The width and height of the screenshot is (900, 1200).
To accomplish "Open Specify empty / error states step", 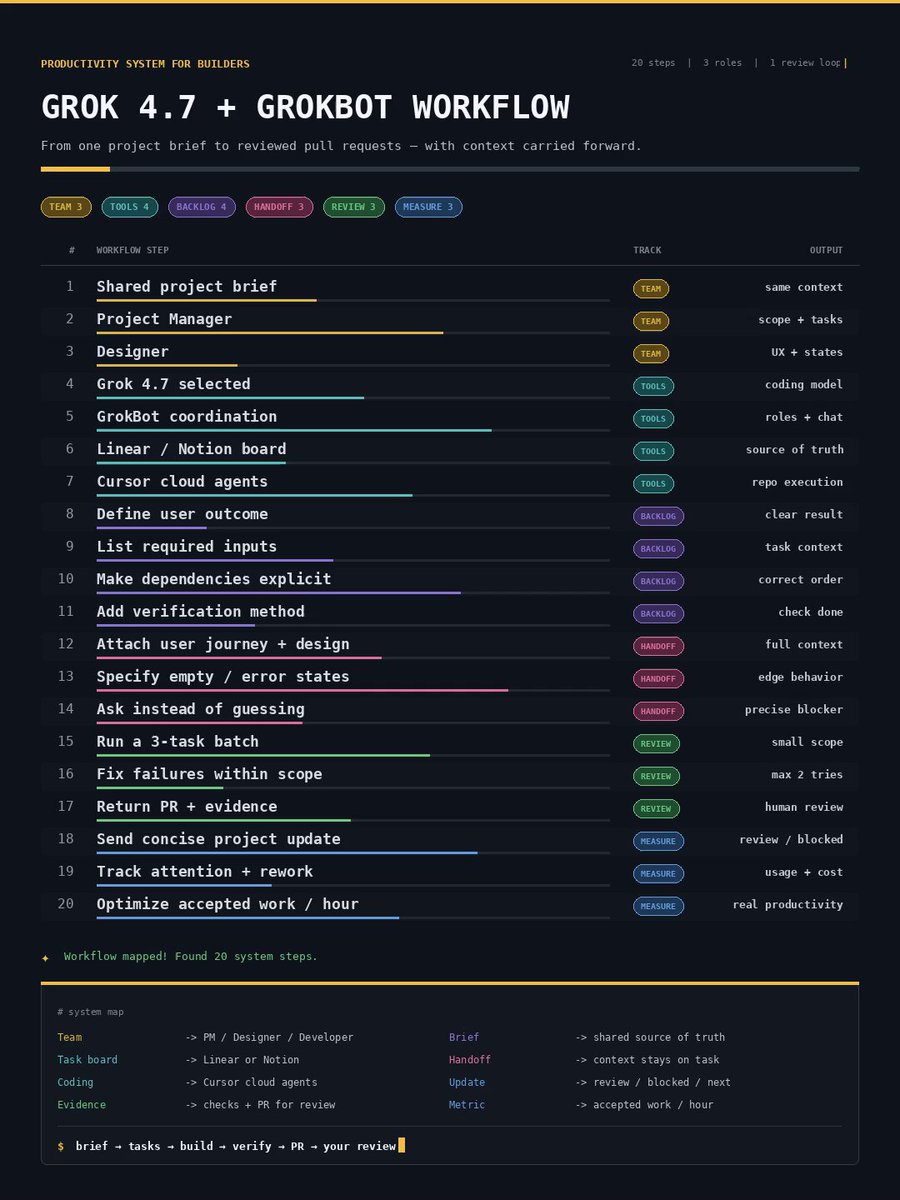I will 223,676.
